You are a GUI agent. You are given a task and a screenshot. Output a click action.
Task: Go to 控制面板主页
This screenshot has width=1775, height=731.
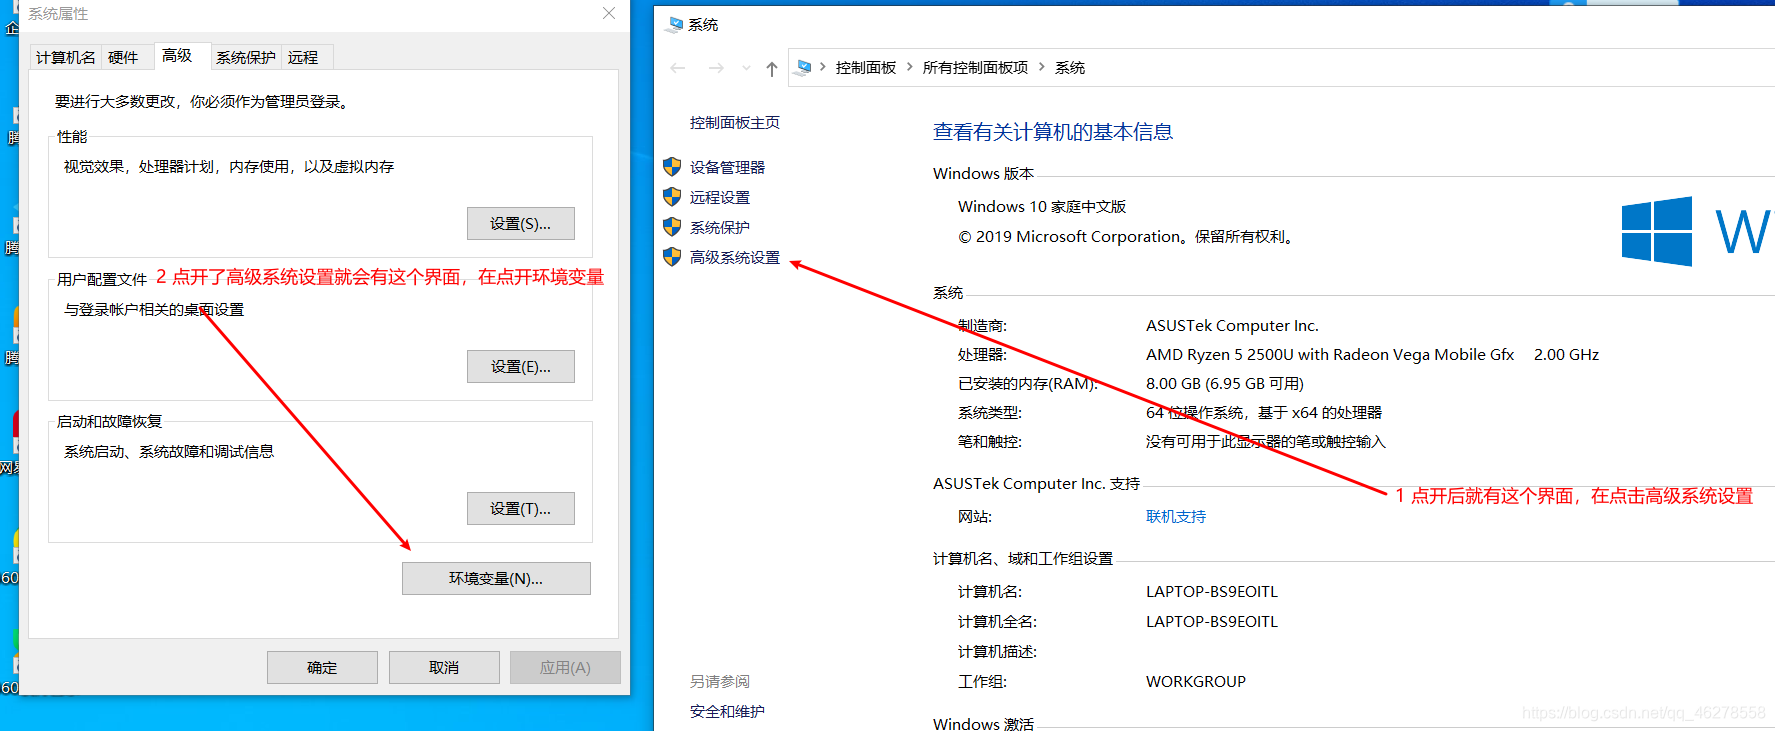click(x=735, y=123)
